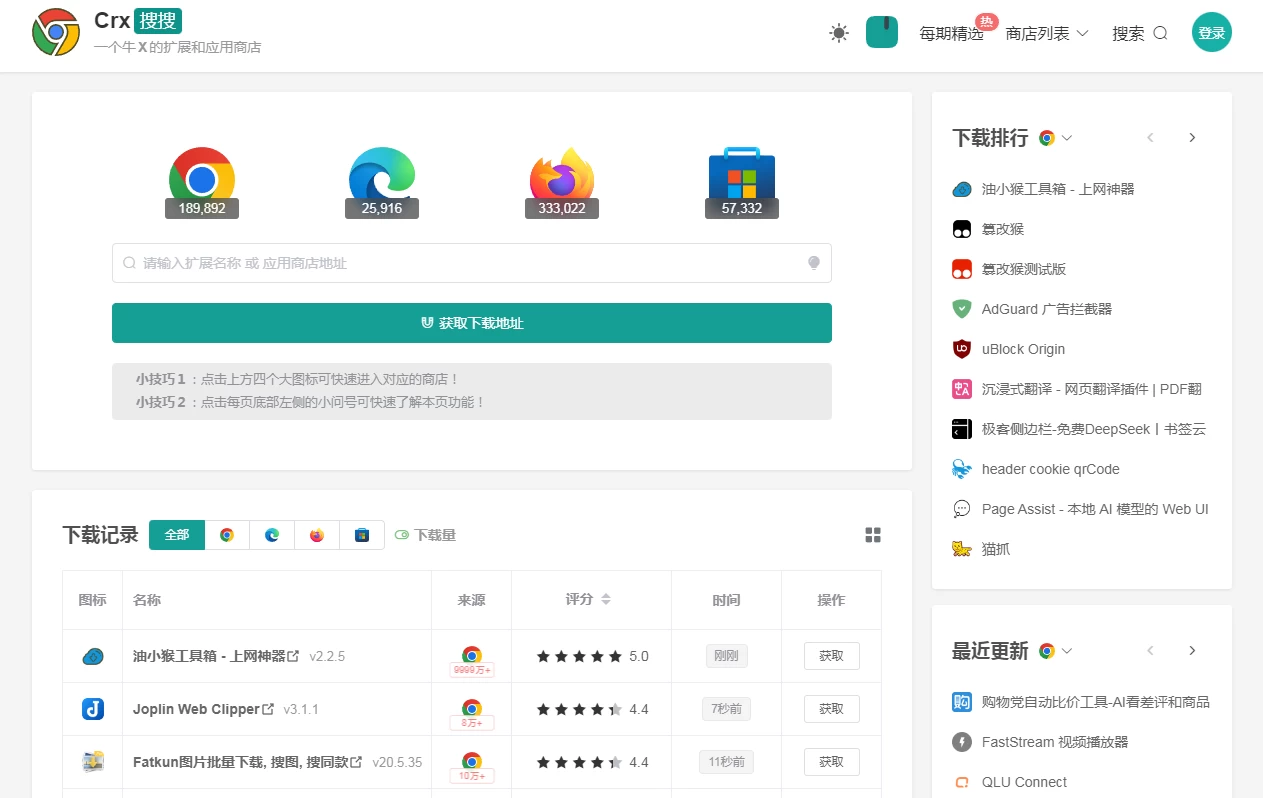Open 篡改猴 in the ranking list

pyautogui.click(x=1003, y=229)
